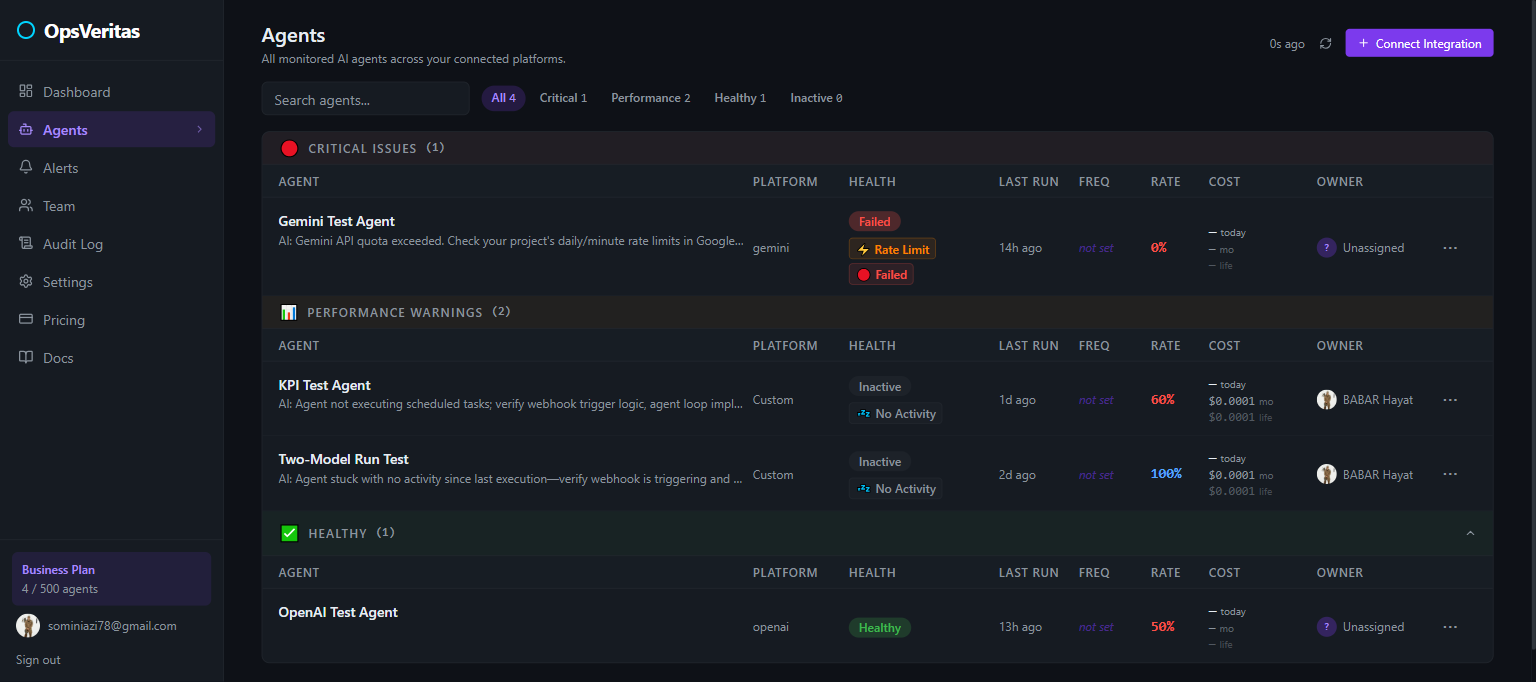1536x682 pixels.
Task: Click the Inactive pill for KPI Test Agent
Action: click(880, 387)
